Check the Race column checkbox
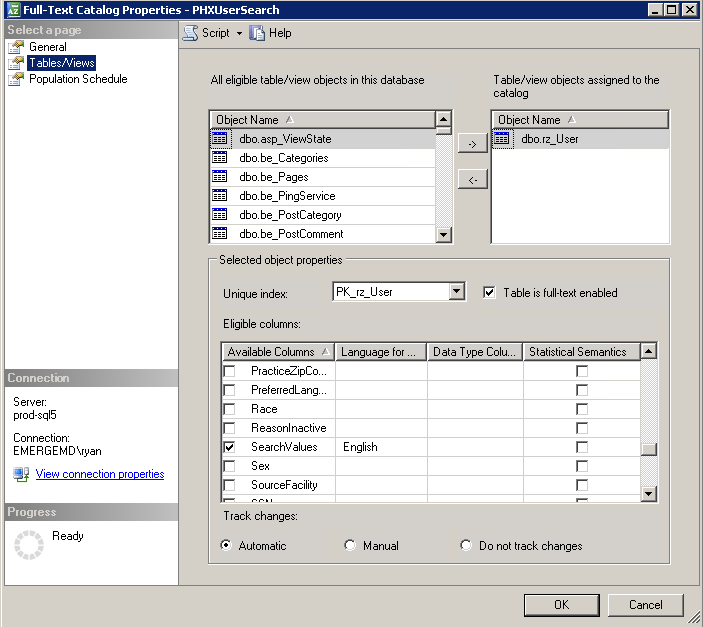Image resolution: width=703 pixels, height=627 pixels. click(229, 409)
